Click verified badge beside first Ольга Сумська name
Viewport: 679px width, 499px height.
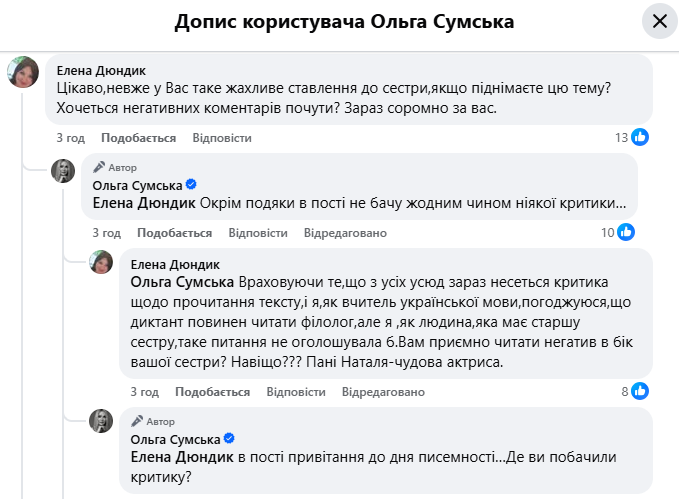(191, 185)
